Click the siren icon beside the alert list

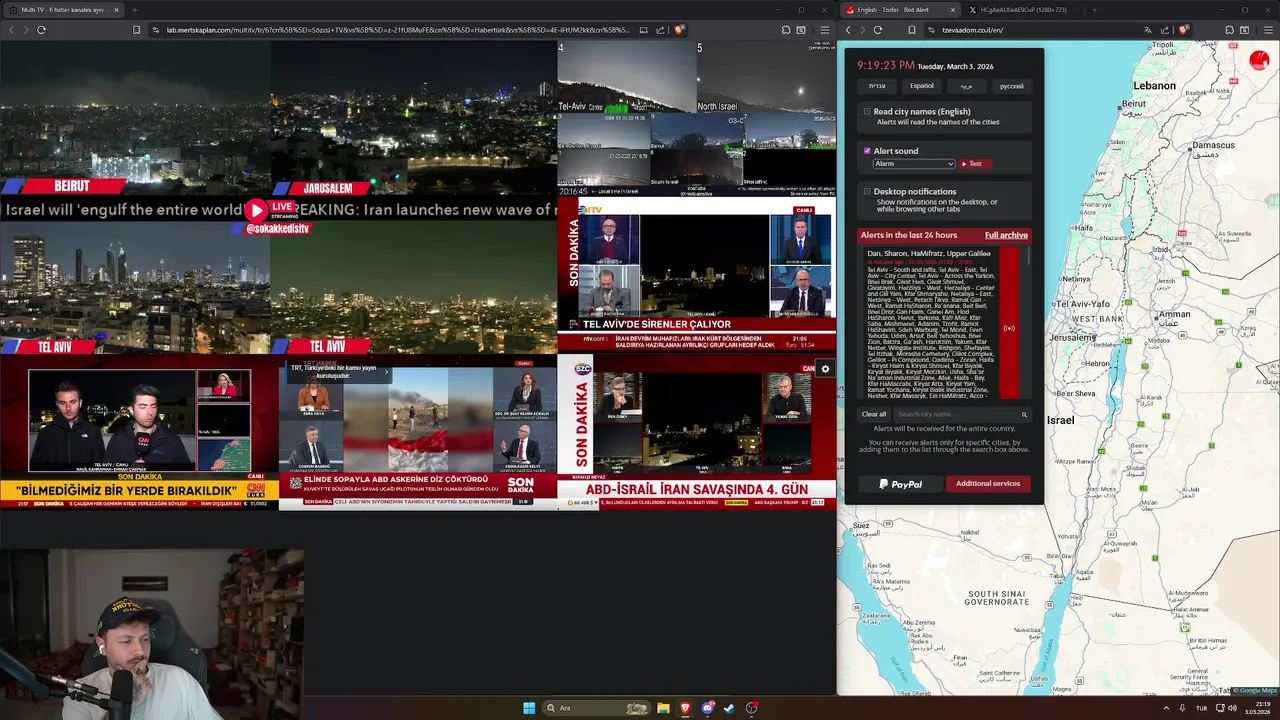1009,328
